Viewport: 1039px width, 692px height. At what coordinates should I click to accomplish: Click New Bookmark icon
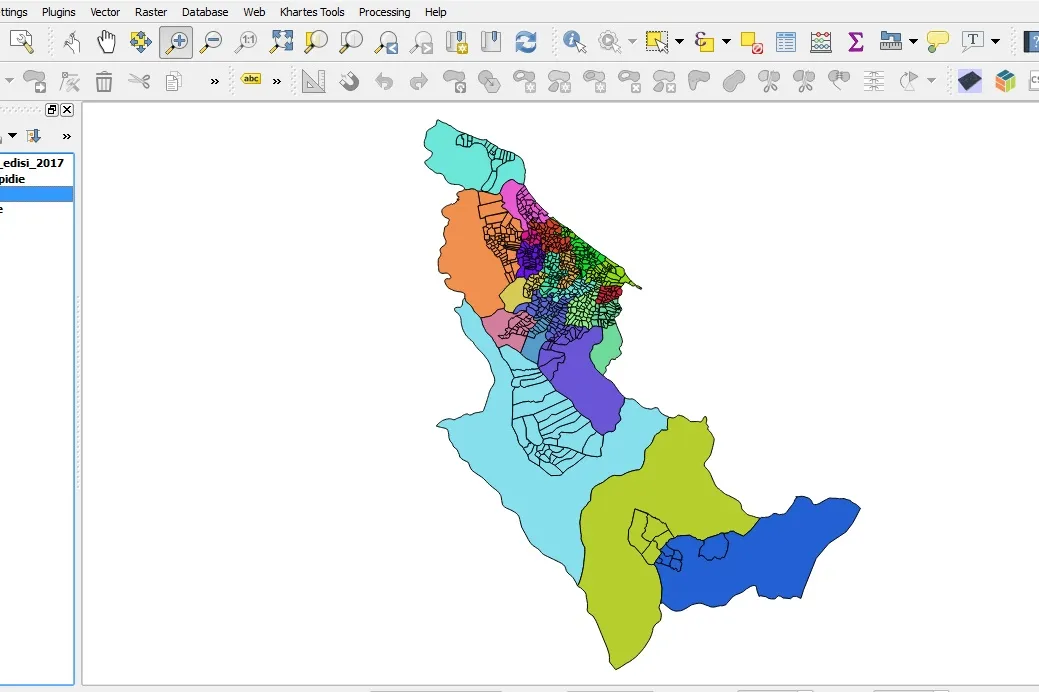(x=457, y=42)
